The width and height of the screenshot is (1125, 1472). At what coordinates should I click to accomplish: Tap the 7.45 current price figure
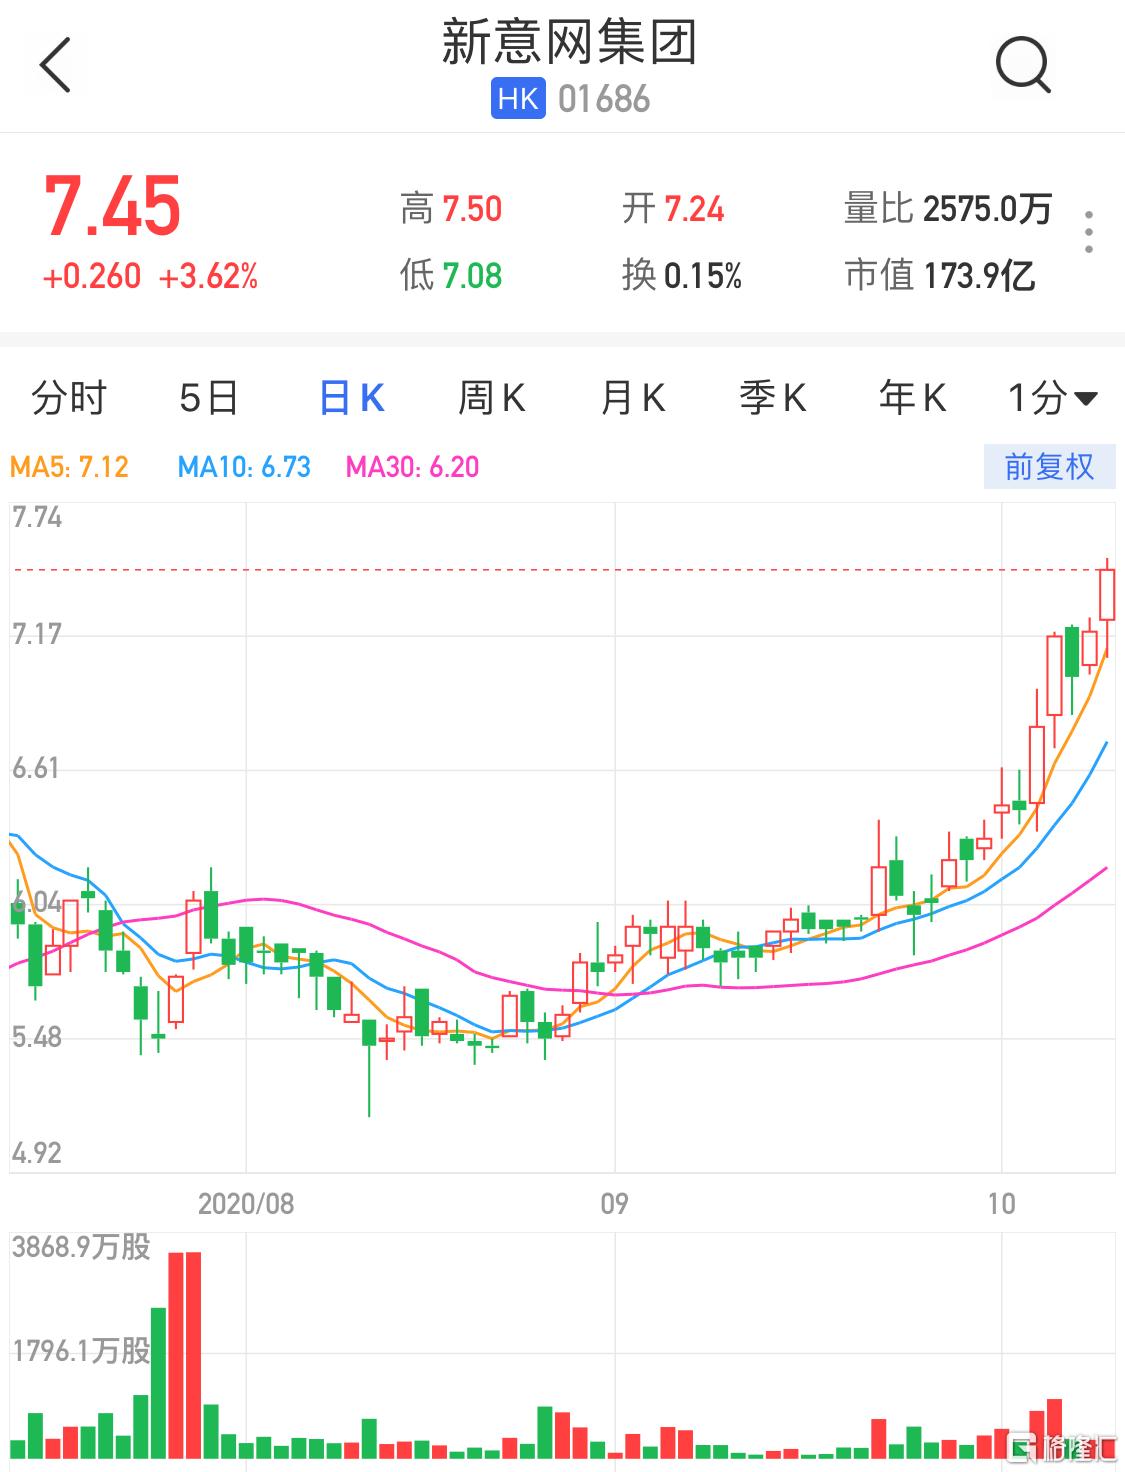(112, 208)
